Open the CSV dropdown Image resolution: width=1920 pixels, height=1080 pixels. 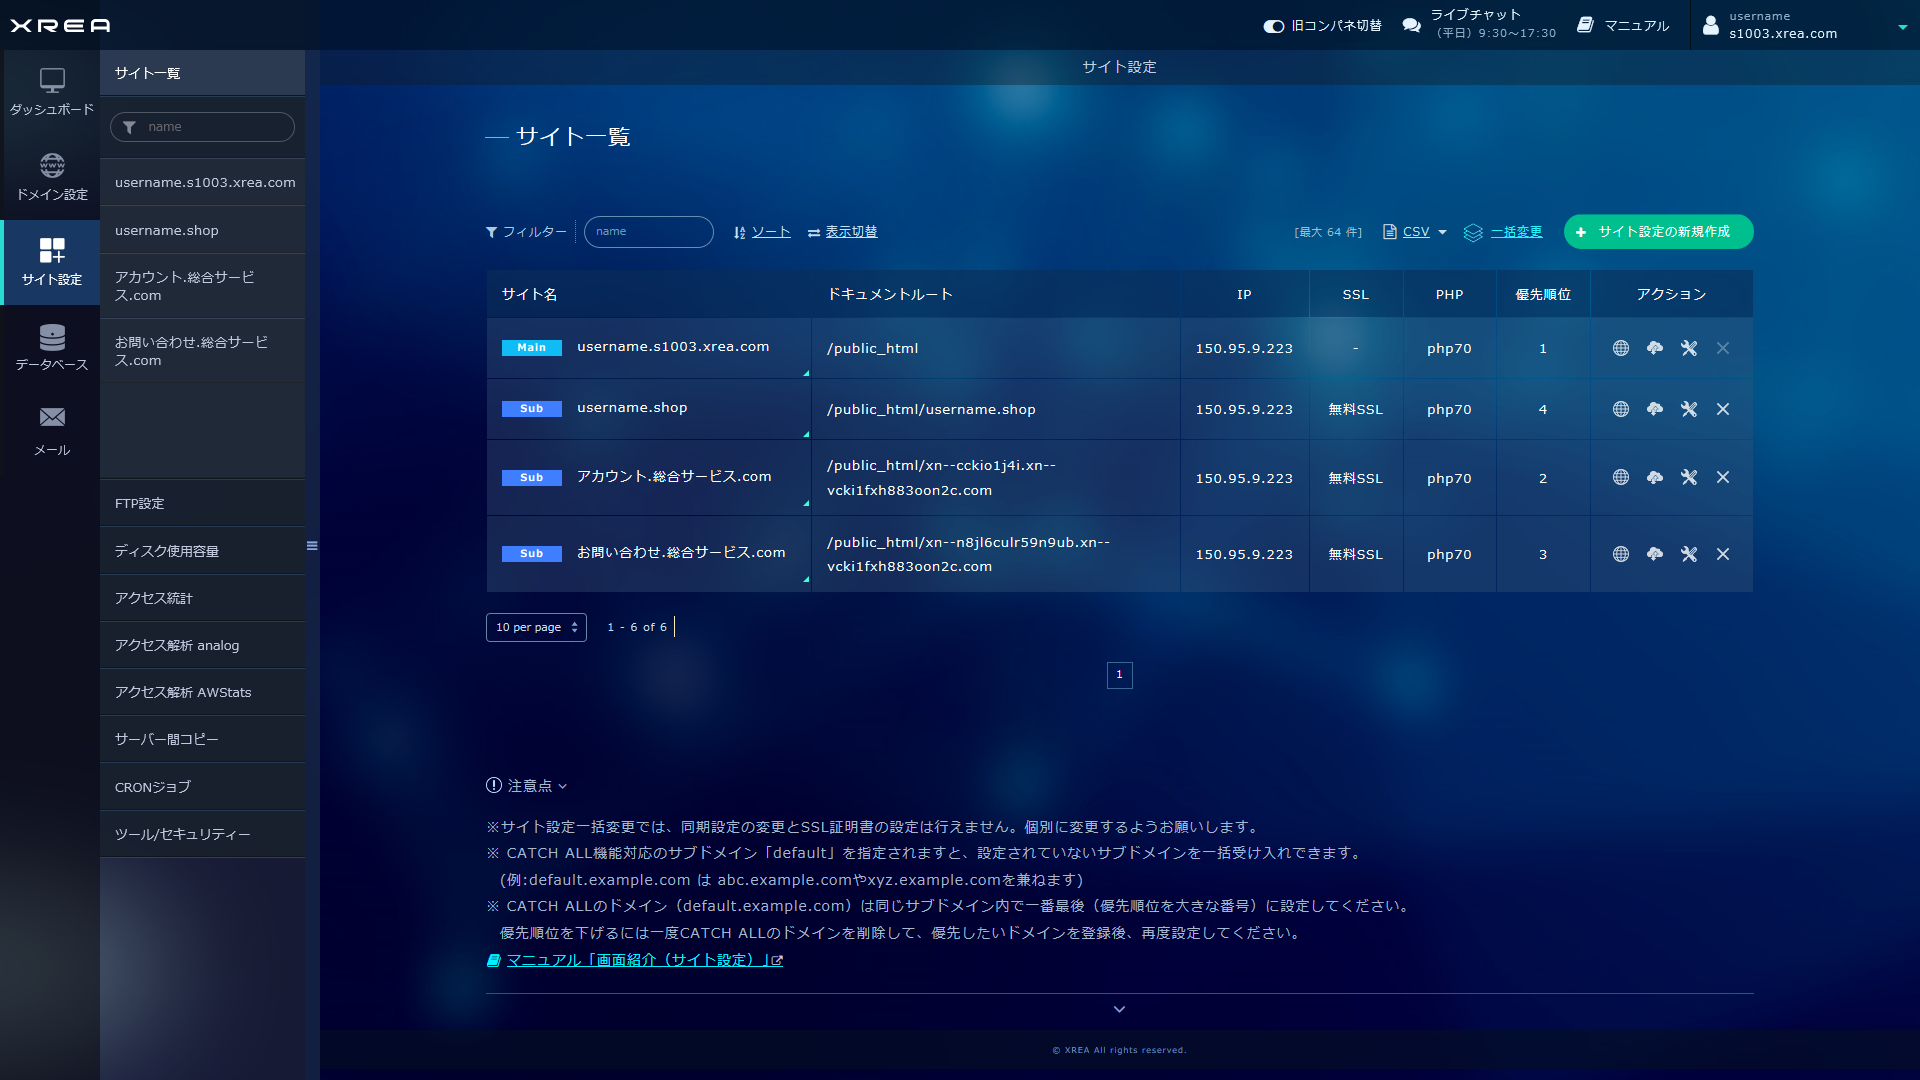1415,232
